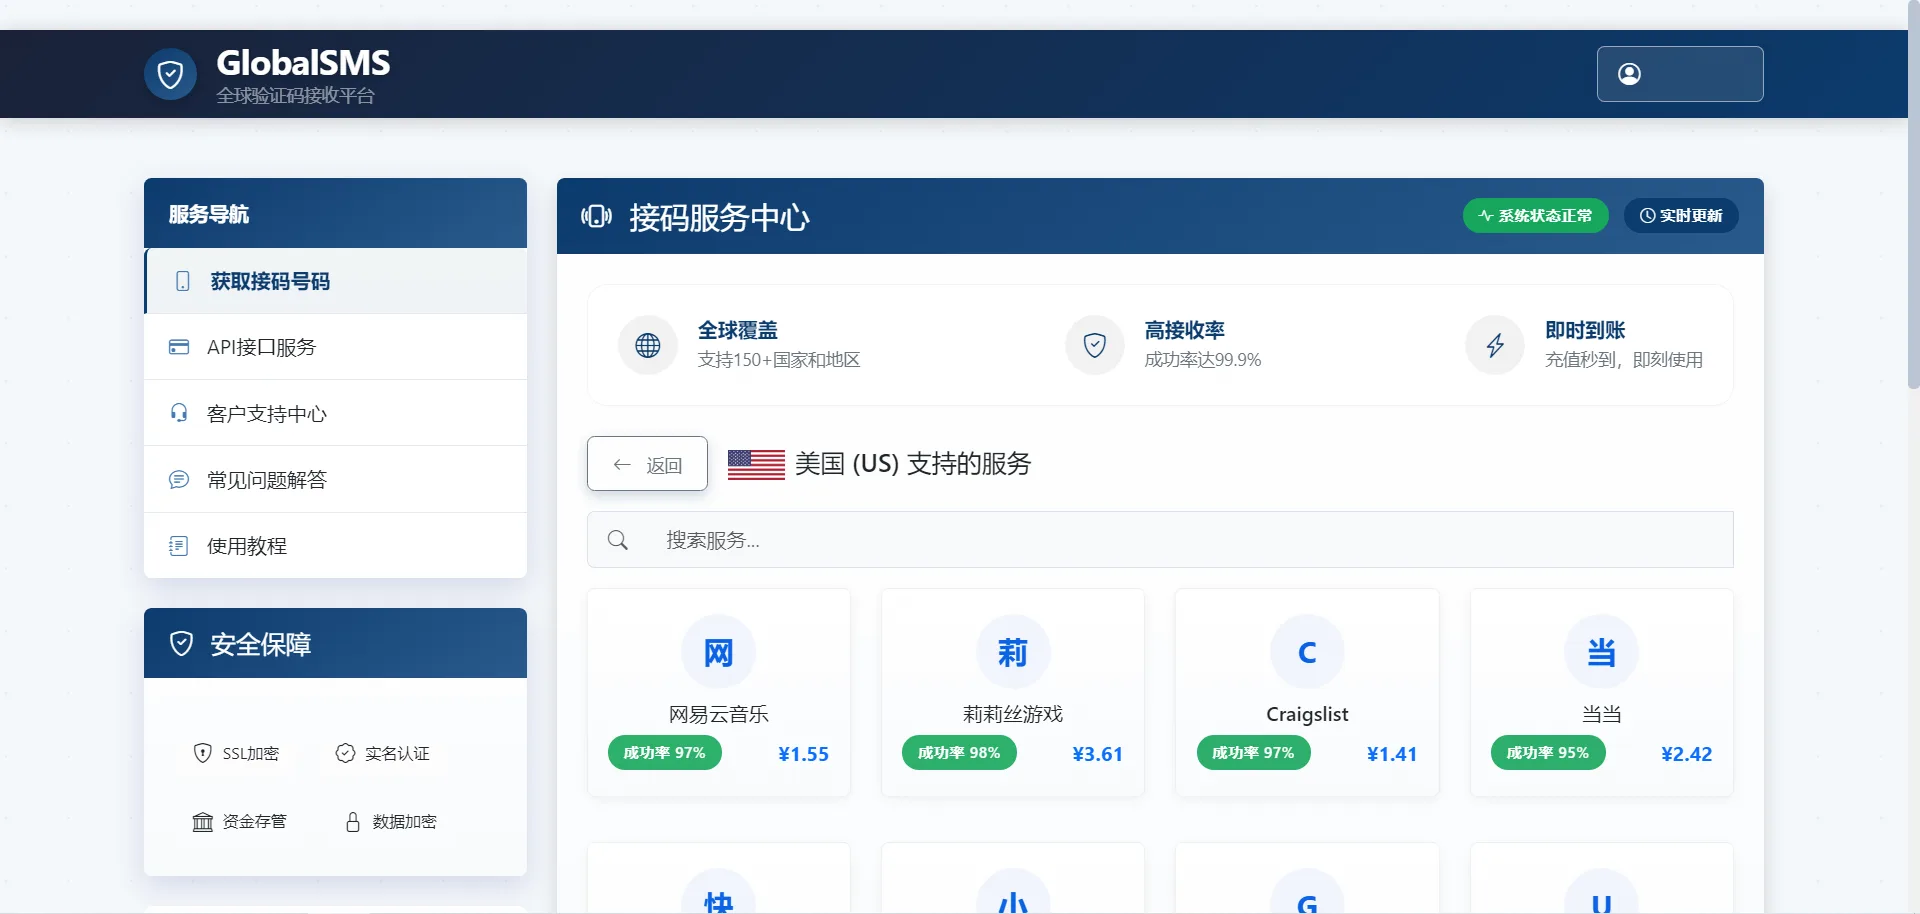Click the 全球覆盖 globe icon
1920x914 pixels.
(647, 344)
